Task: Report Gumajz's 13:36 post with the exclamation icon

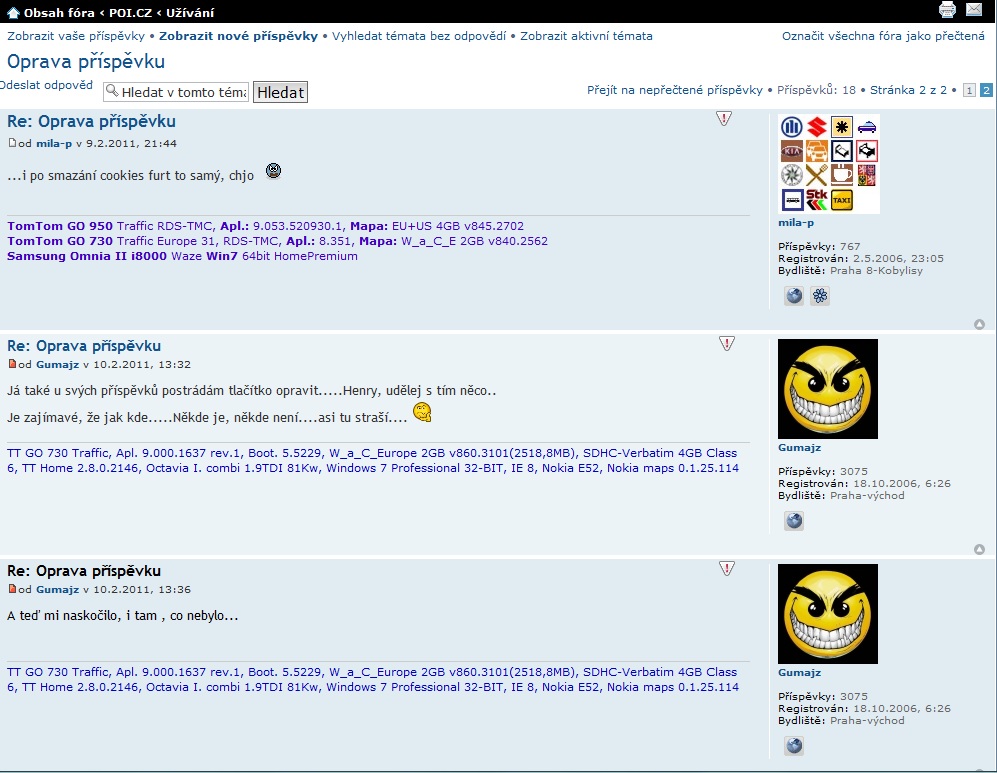Action: (x=727, y=569)
